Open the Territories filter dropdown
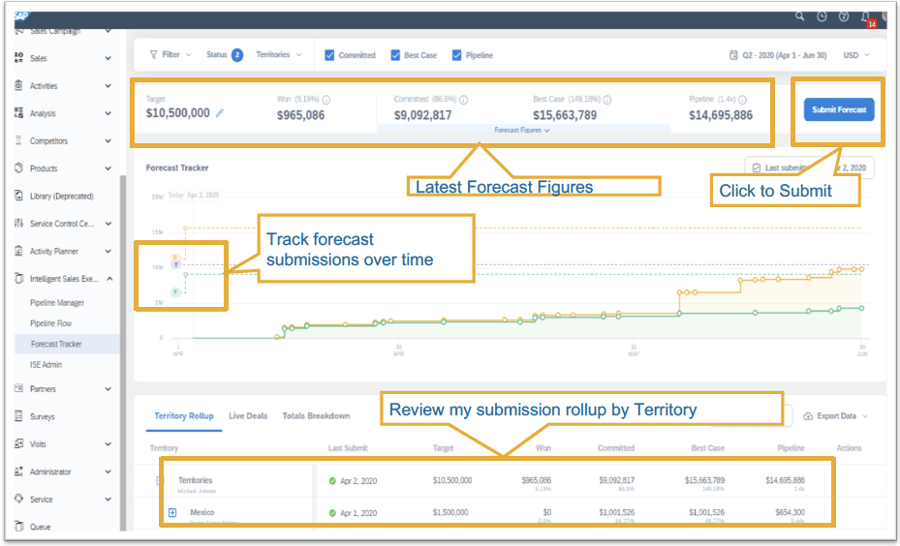The height and width of the screenshot is (546, 900). pyautogui.click(x=278, y=55)
